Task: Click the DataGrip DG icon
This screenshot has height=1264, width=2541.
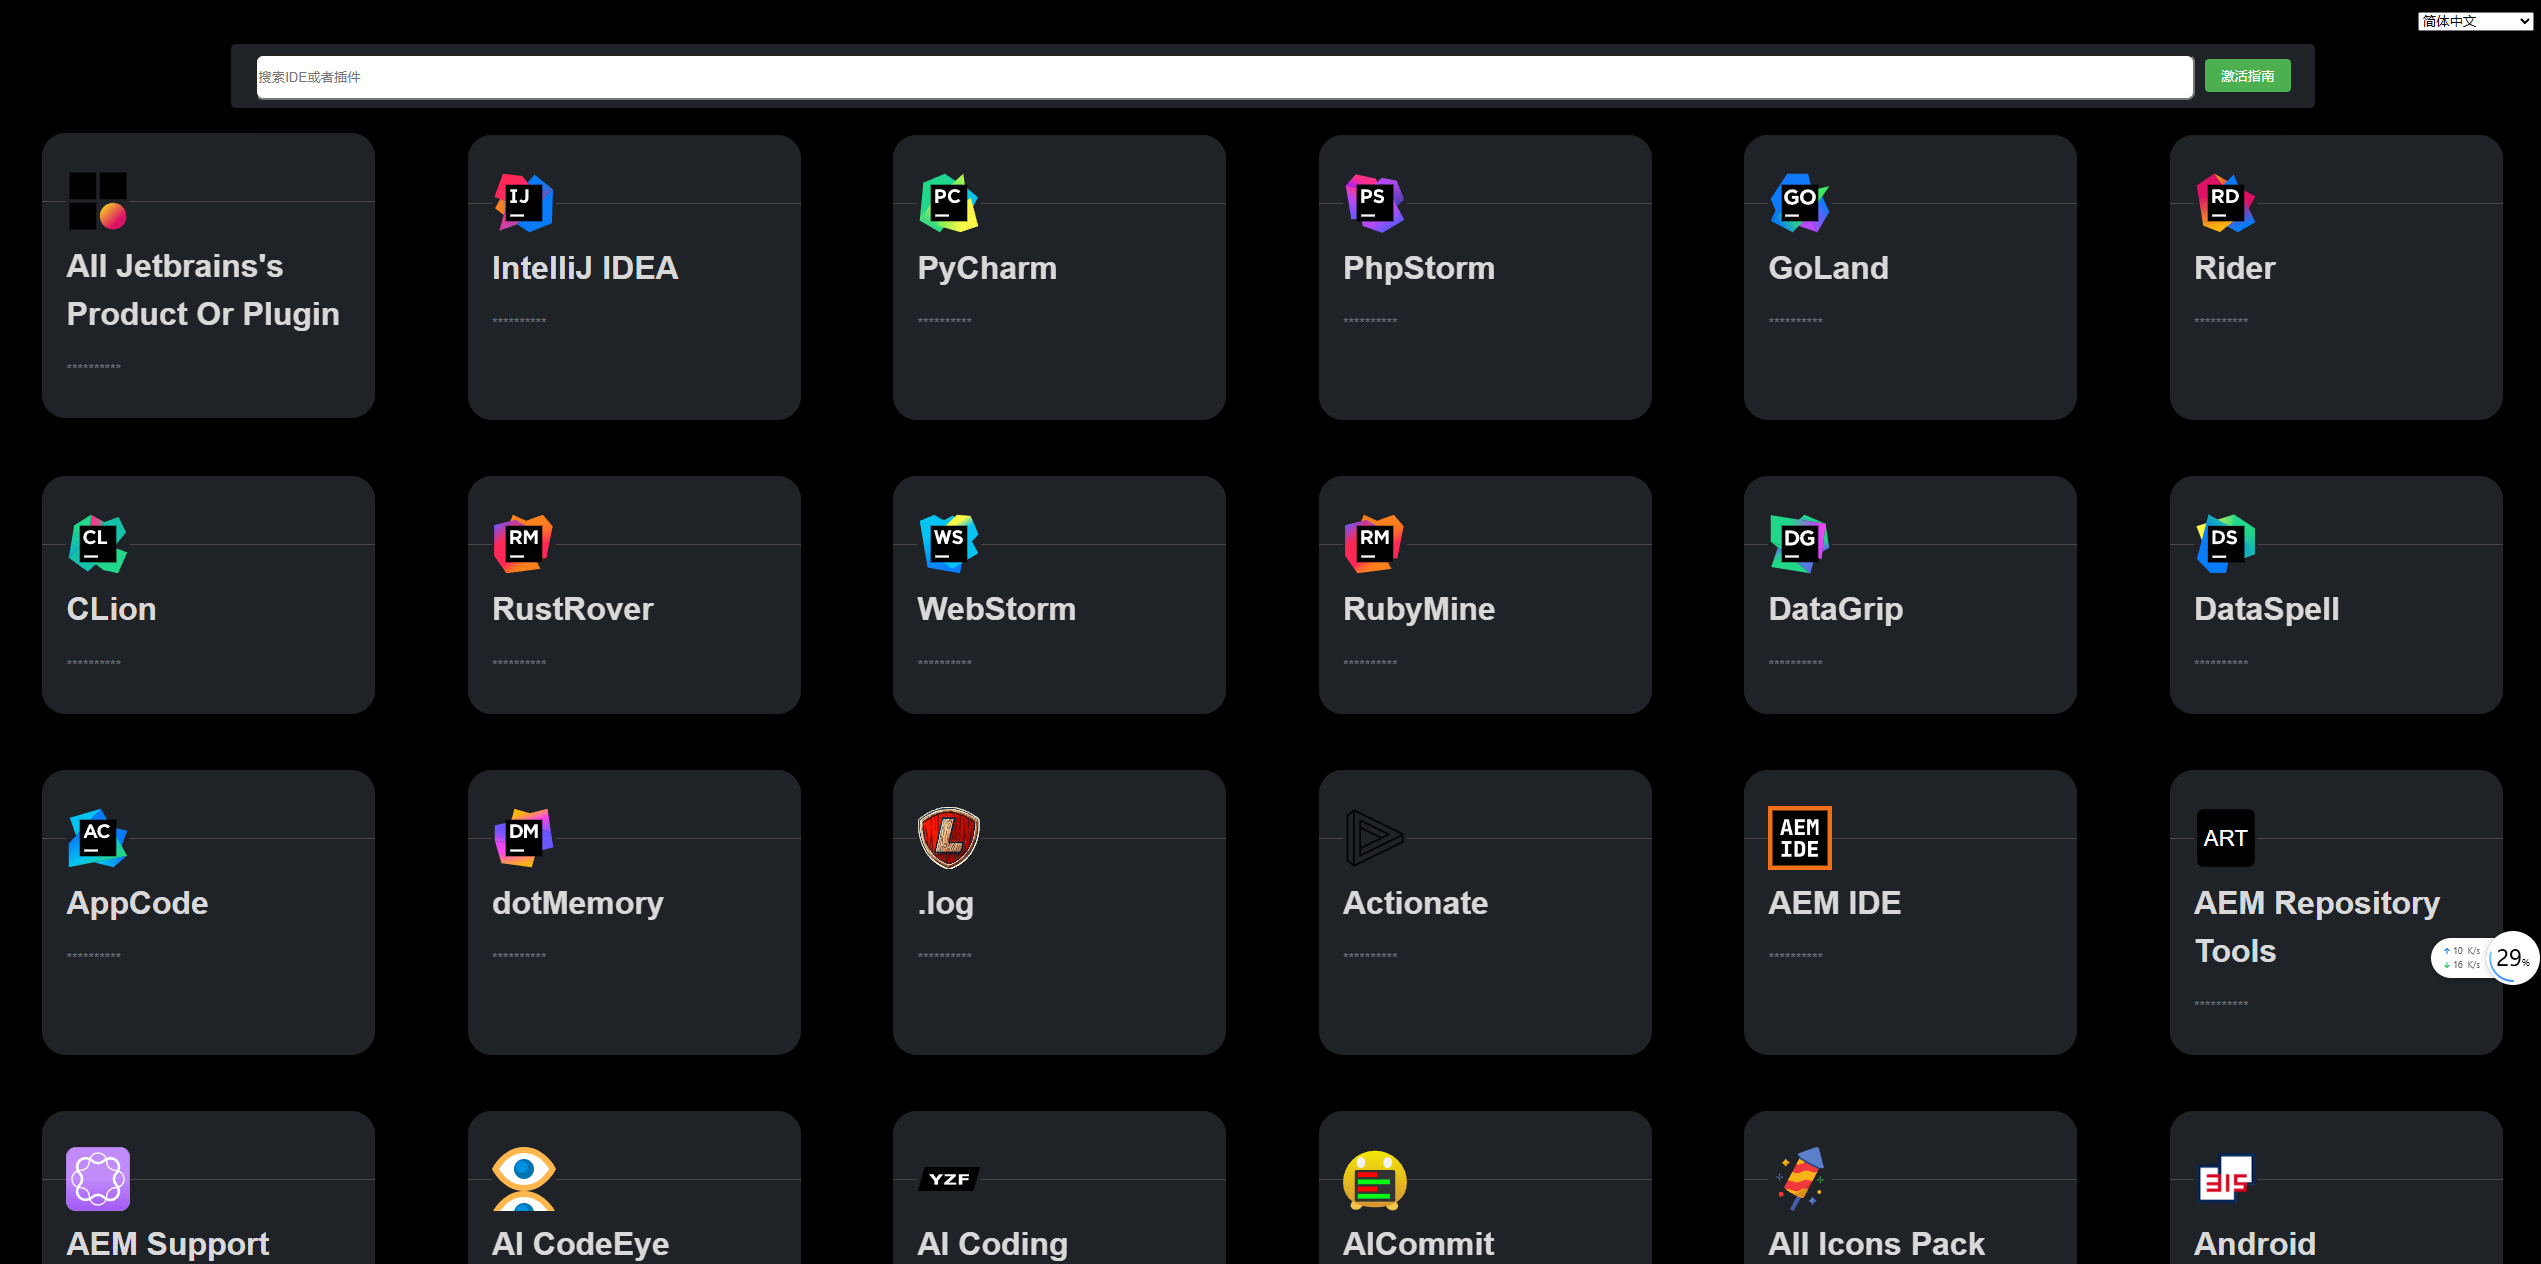Action: pyautogui.click(x=1799, y=544)
